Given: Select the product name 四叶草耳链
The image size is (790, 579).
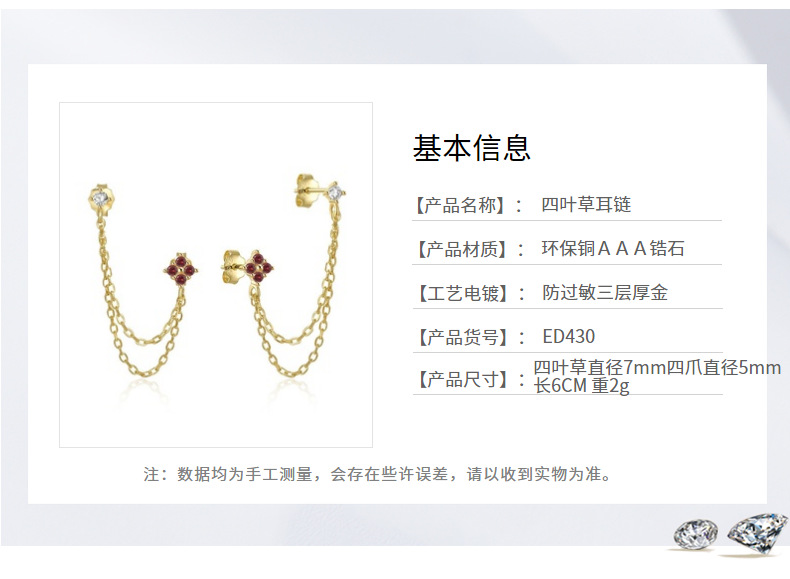Looking at the screenshot, I should [x=586, y=205].
